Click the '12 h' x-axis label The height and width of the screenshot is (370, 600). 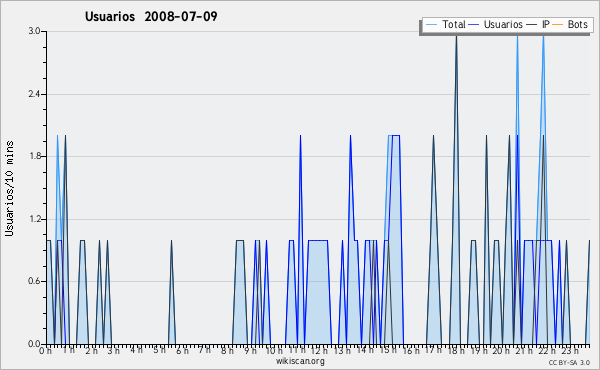click(x=319, y=350)
